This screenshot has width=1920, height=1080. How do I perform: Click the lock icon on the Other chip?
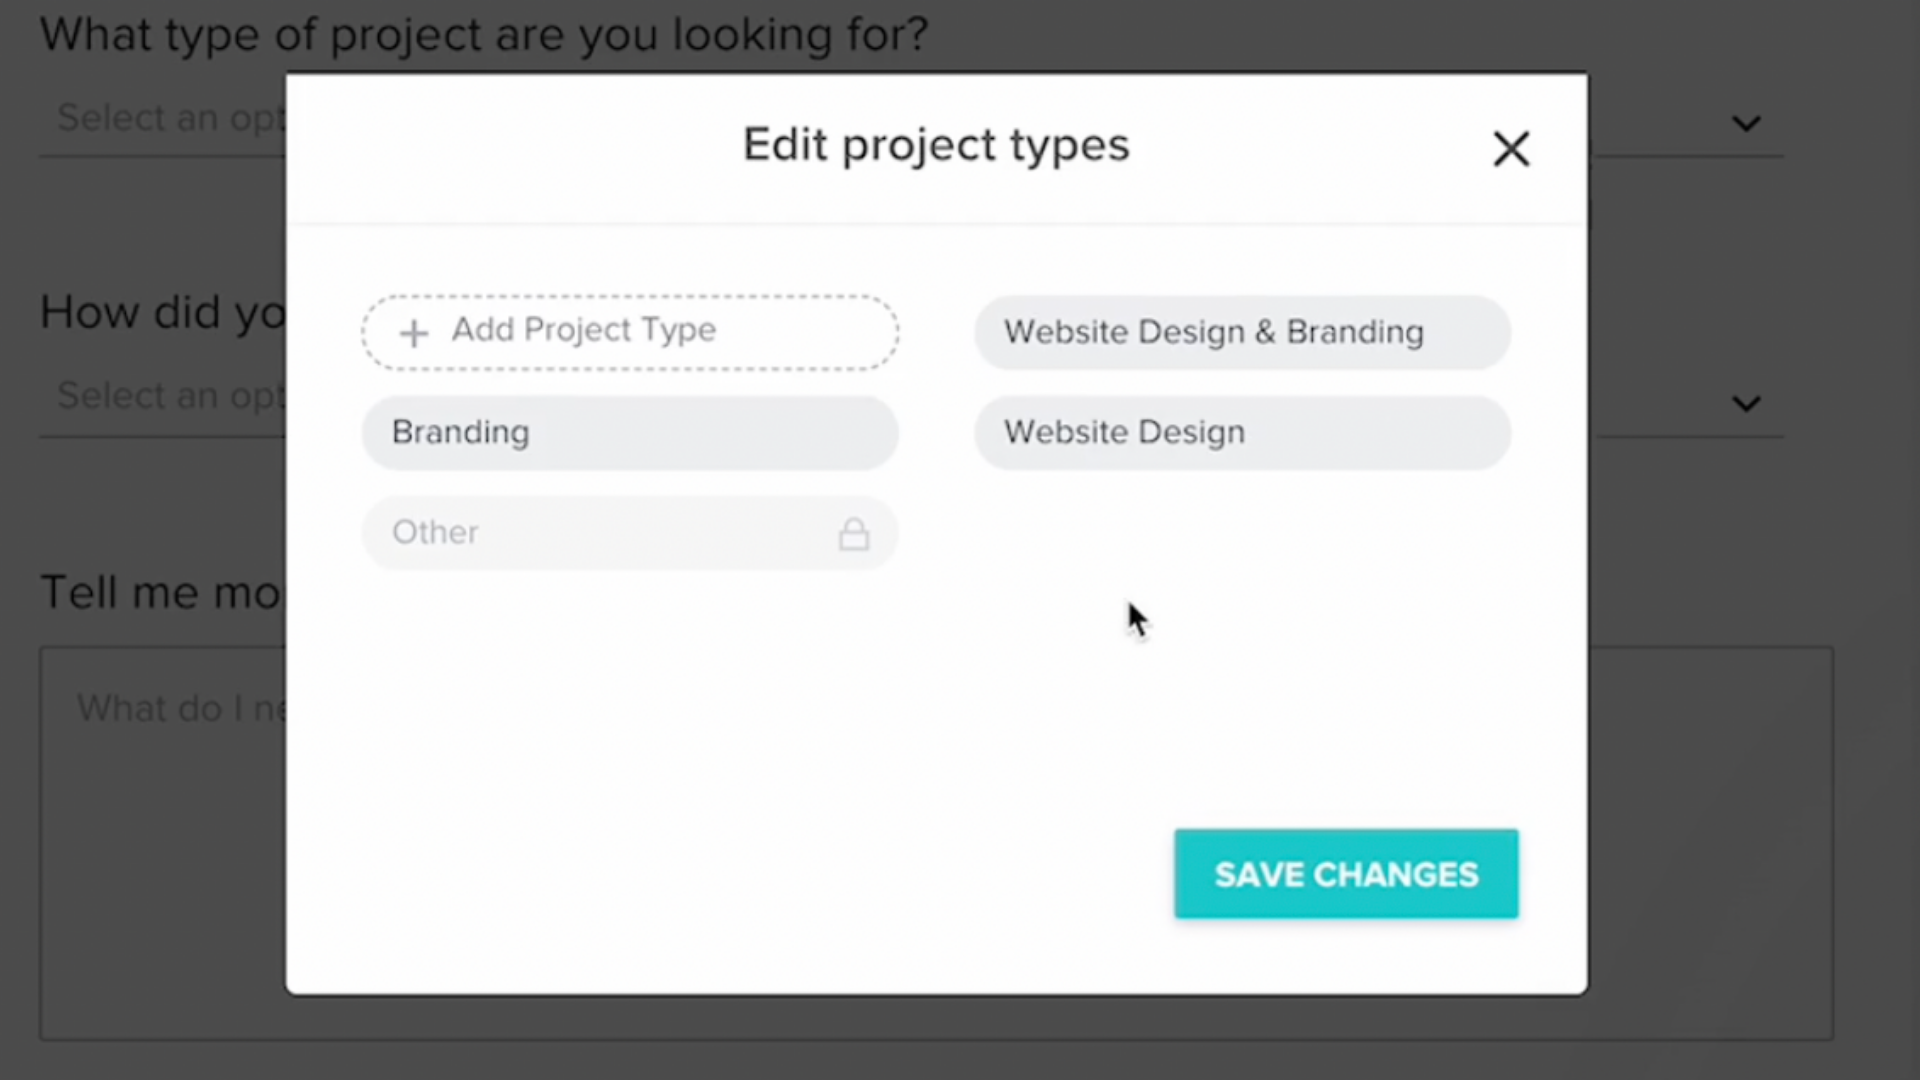(853, 533)
